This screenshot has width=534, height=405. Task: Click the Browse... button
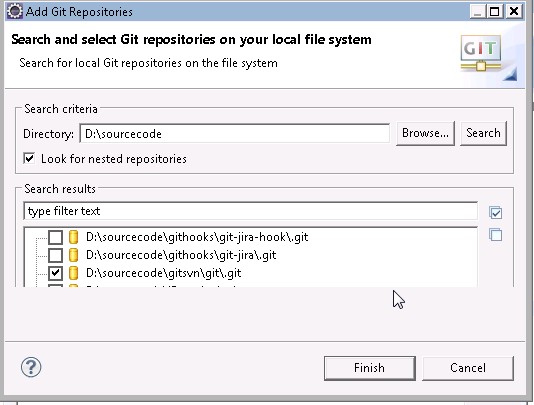pyautogui.click(x=425, y=133)
